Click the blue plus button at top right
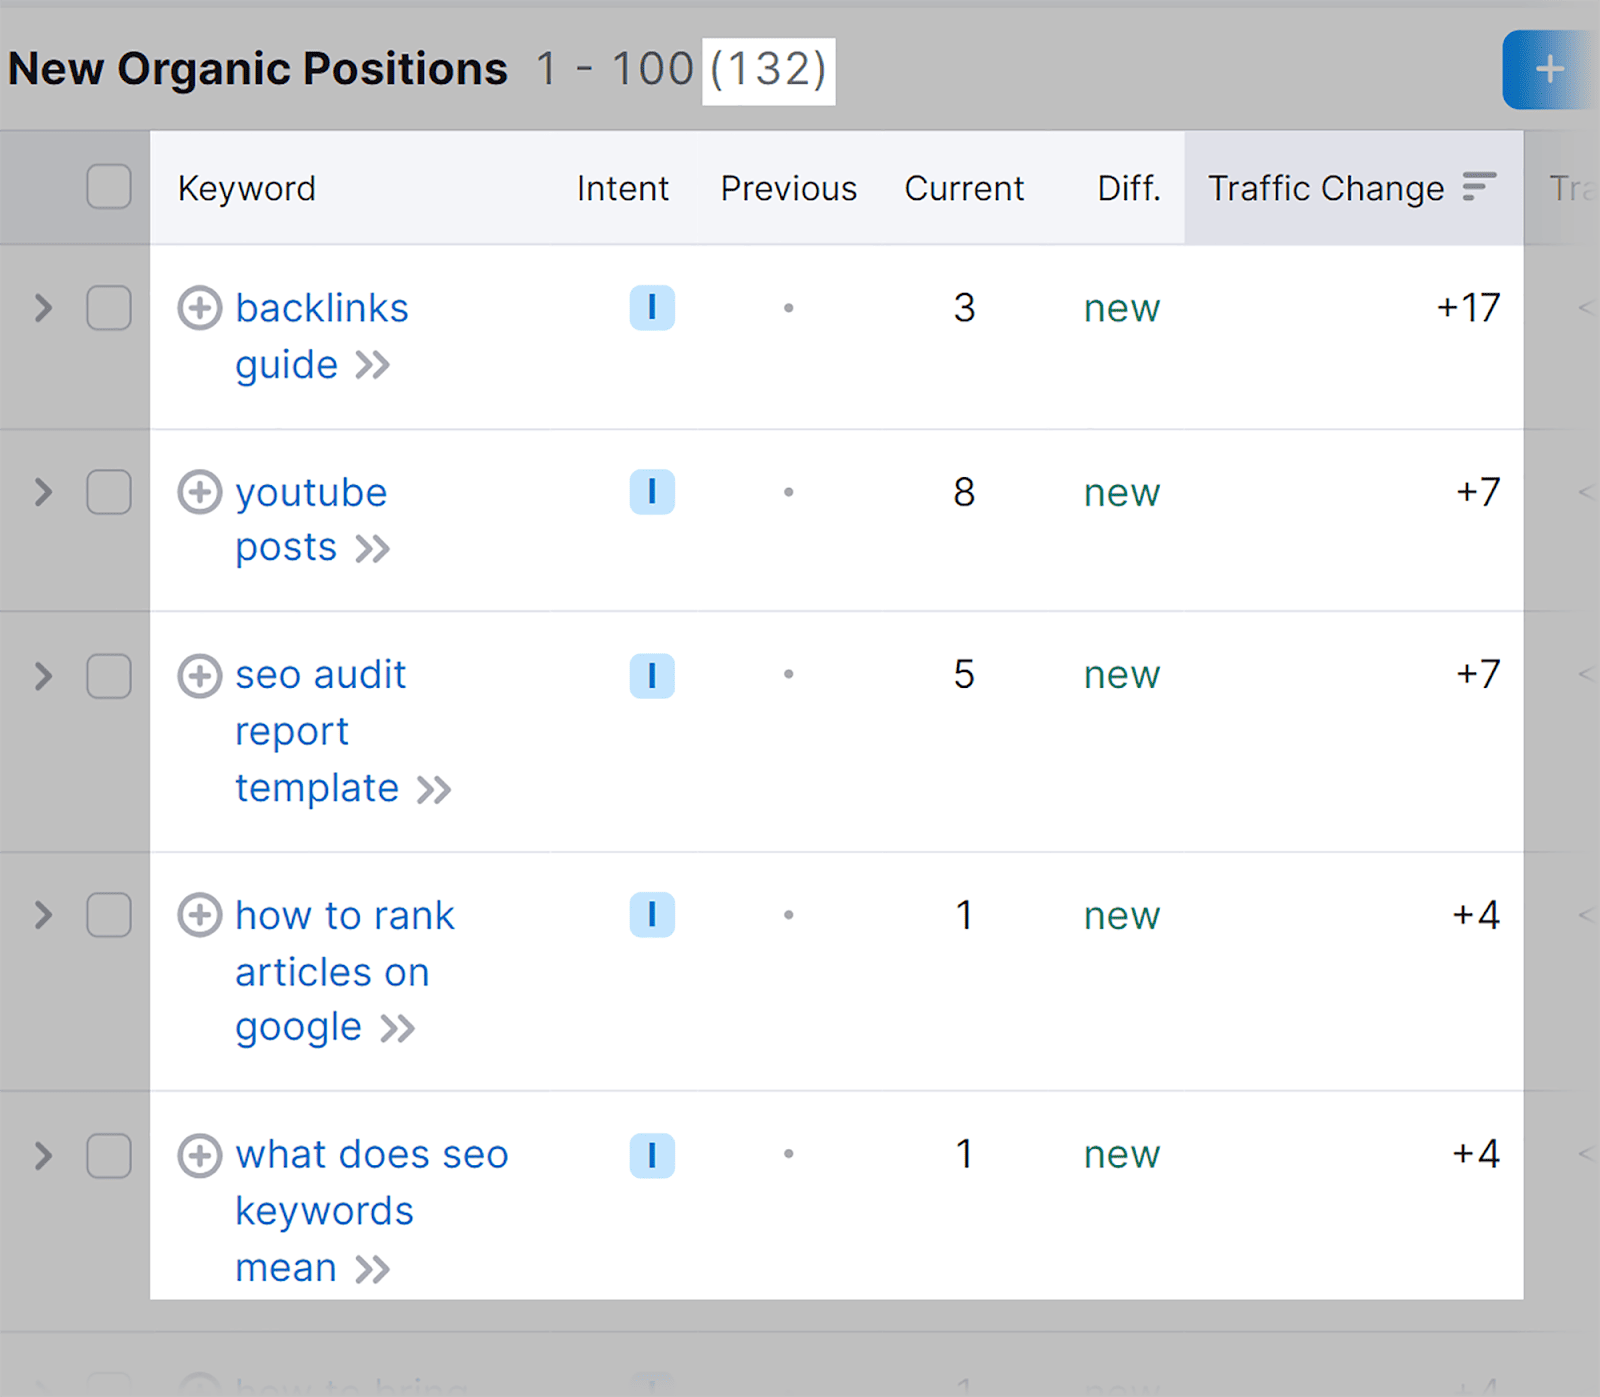Viewport: 1600px width, 1397px height. click(1549, 69)
